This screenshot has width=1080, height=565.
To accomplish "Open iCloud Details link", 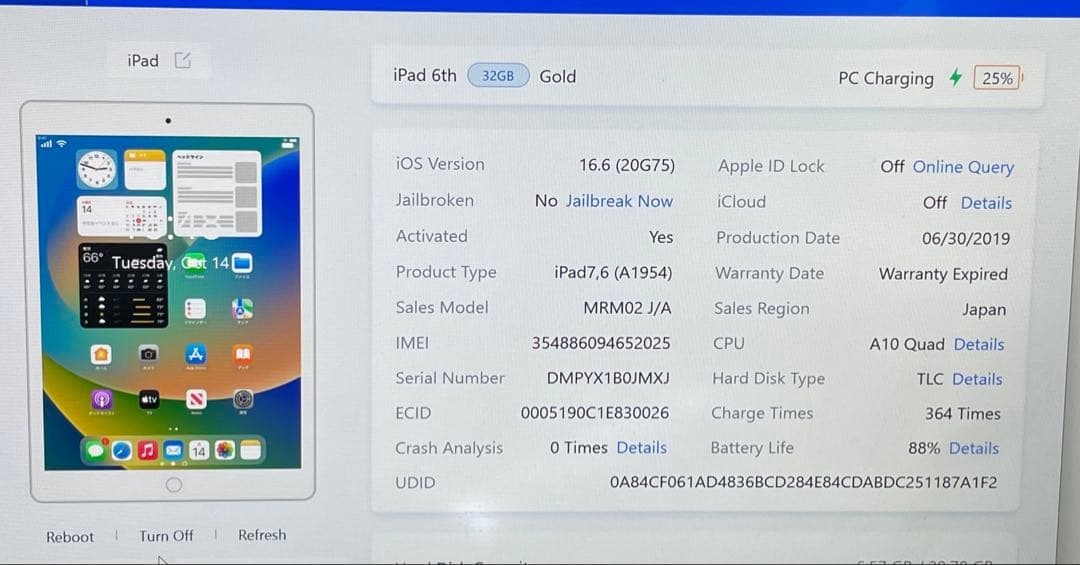I will click(x=986, y=203).
